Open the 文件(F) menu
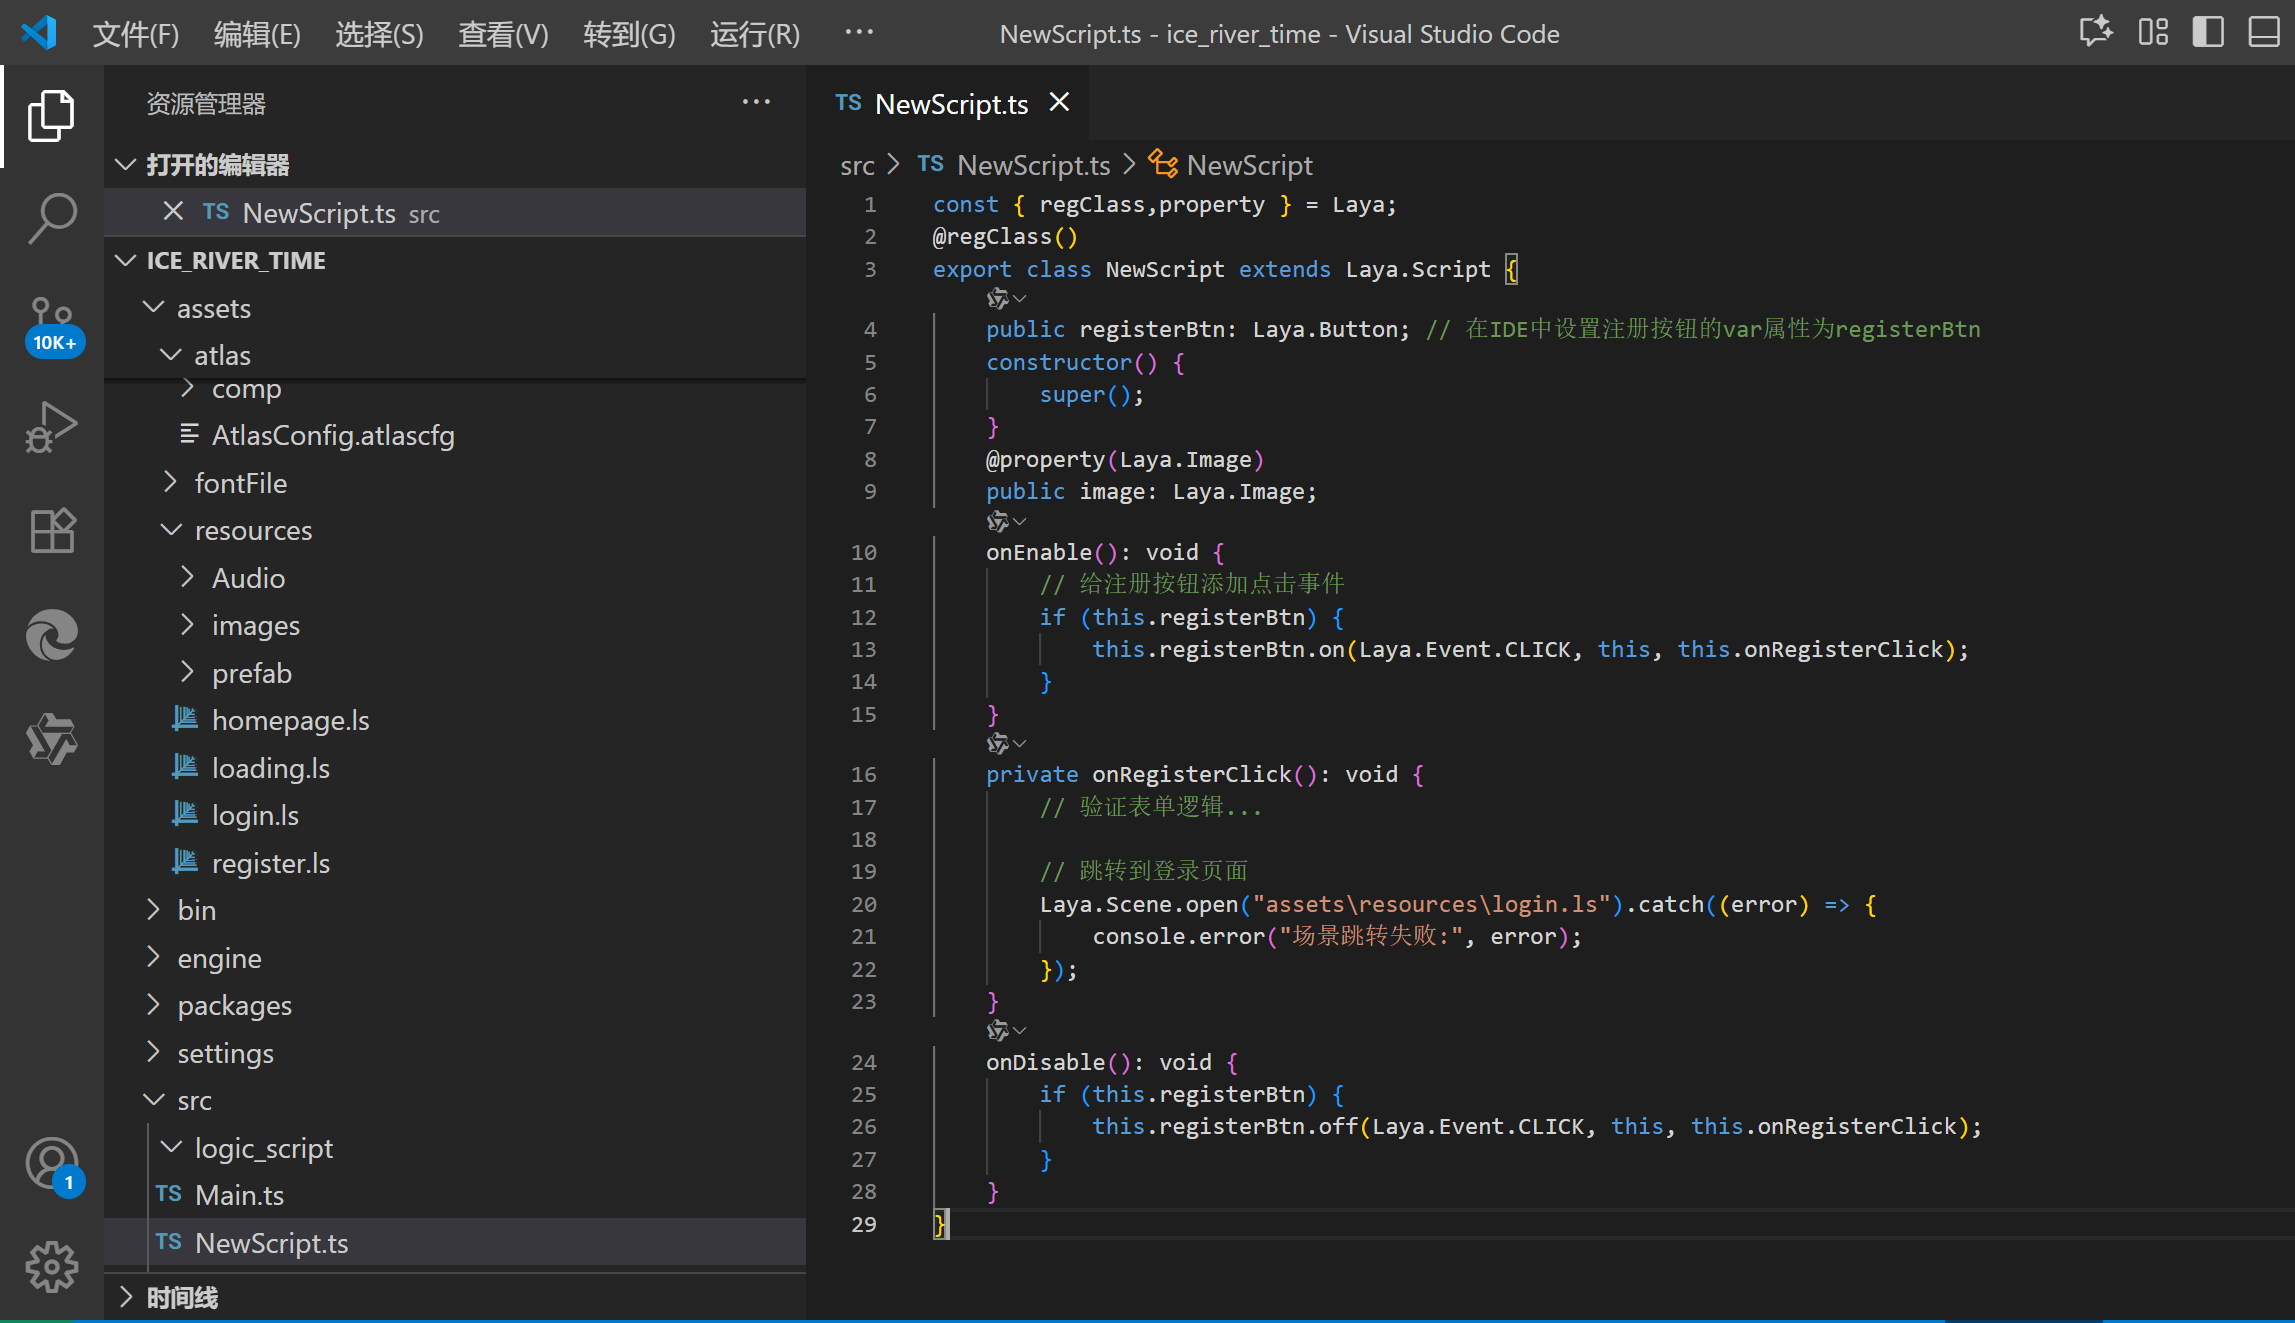The image size is (2295, 1323). (135, 34)
